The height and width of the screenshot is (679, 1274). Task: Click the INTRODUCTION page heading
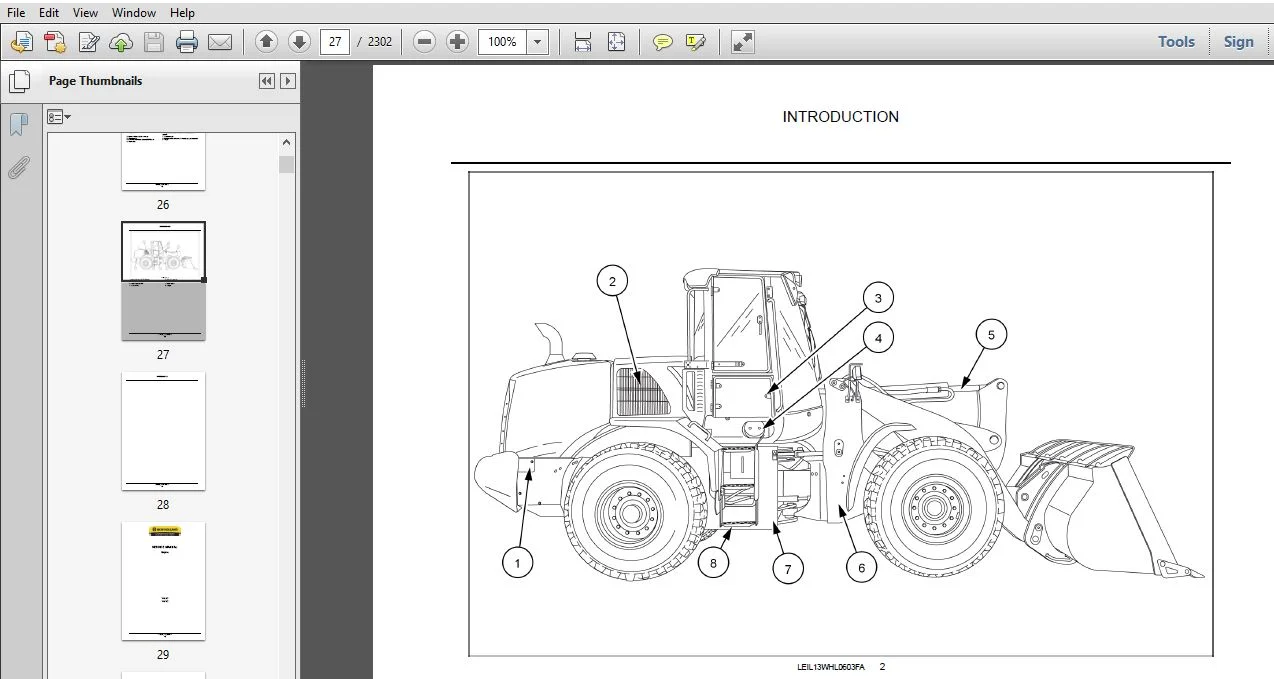coord(841,117)
